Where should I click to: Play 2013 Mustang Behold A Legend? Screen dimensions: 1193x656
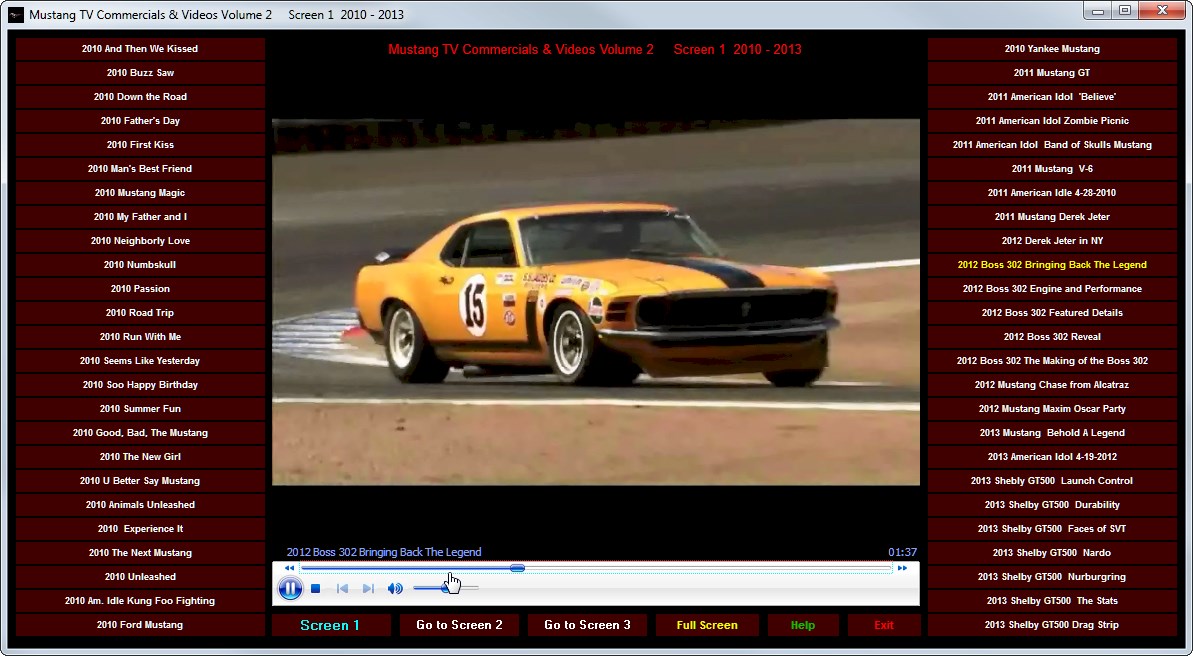[x=1052, y=432]
